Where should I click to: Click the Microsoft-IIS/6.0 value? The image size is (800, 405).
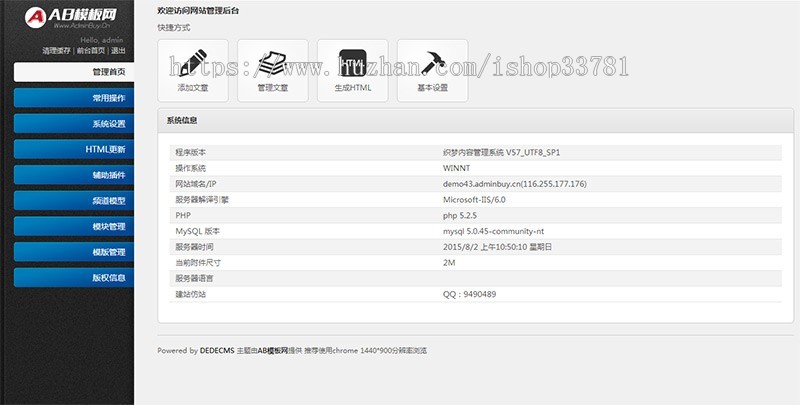(x=474, y=200)
